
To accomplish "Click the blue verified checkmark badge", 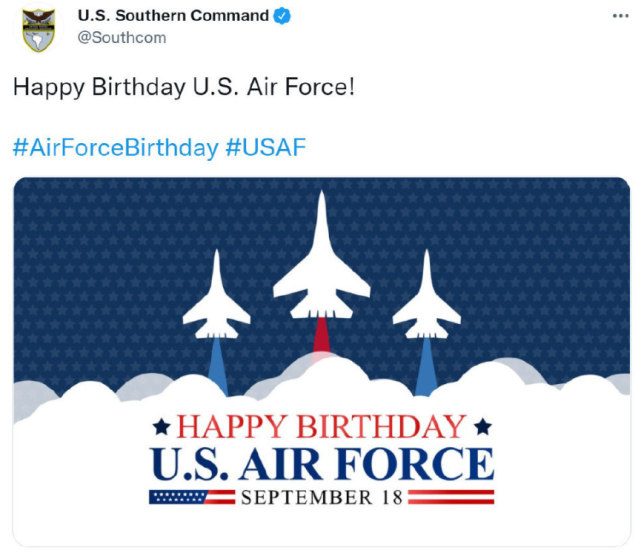I will pos(283,16).
